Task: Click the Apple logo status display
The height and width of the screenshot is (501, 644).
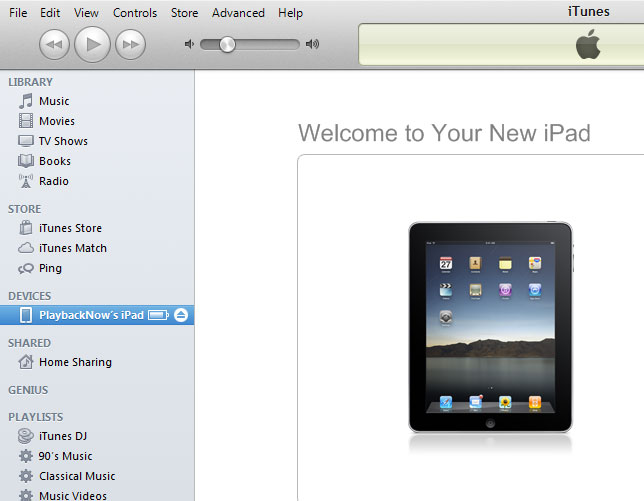Action: pyautogui.click(x=588, y=44)
